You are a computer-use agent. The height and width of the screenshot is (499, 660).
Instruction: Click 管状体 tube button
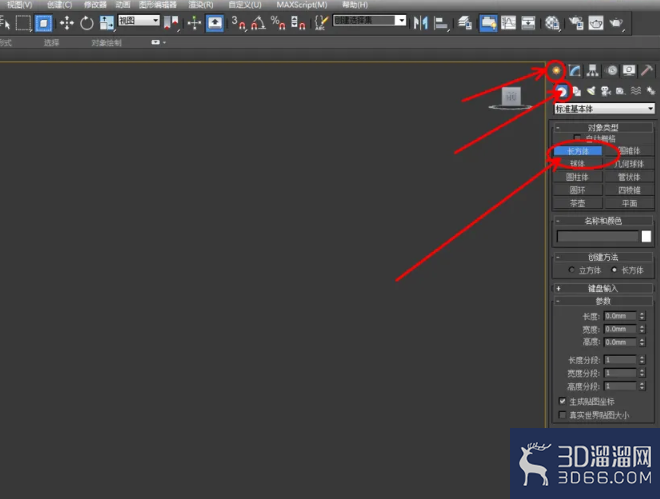(x=629, y=177)
